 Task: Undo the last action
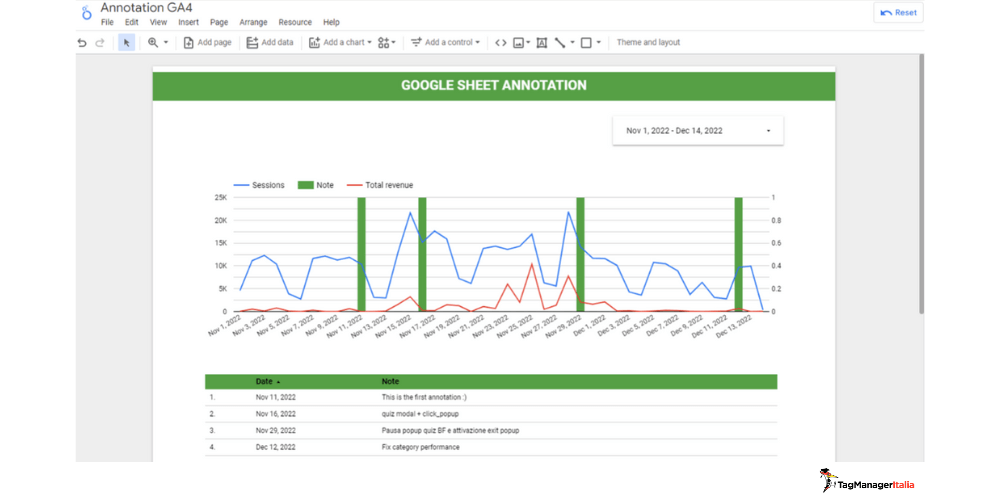tap(82, 43)
